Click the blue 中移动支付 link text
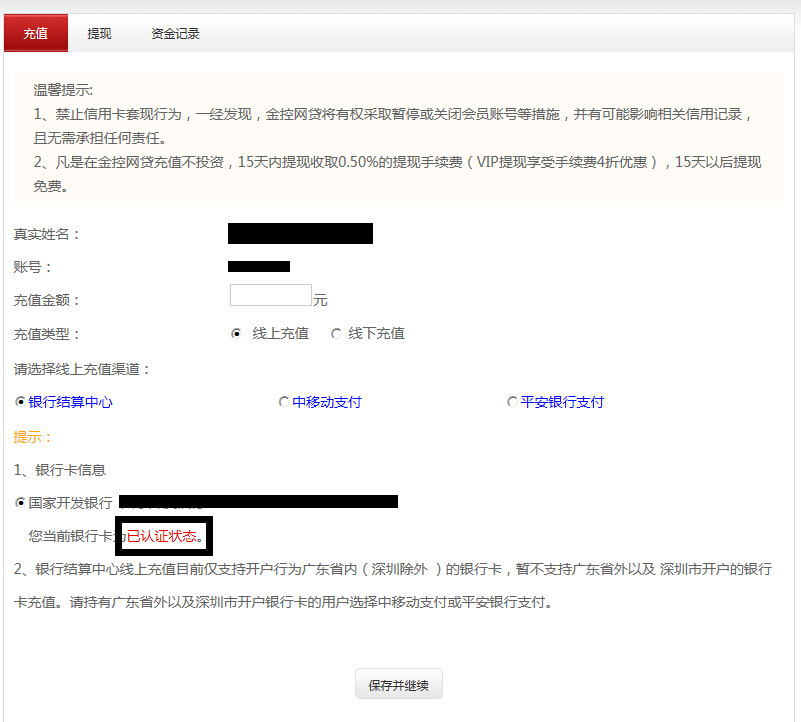 (x=326, y=402)
